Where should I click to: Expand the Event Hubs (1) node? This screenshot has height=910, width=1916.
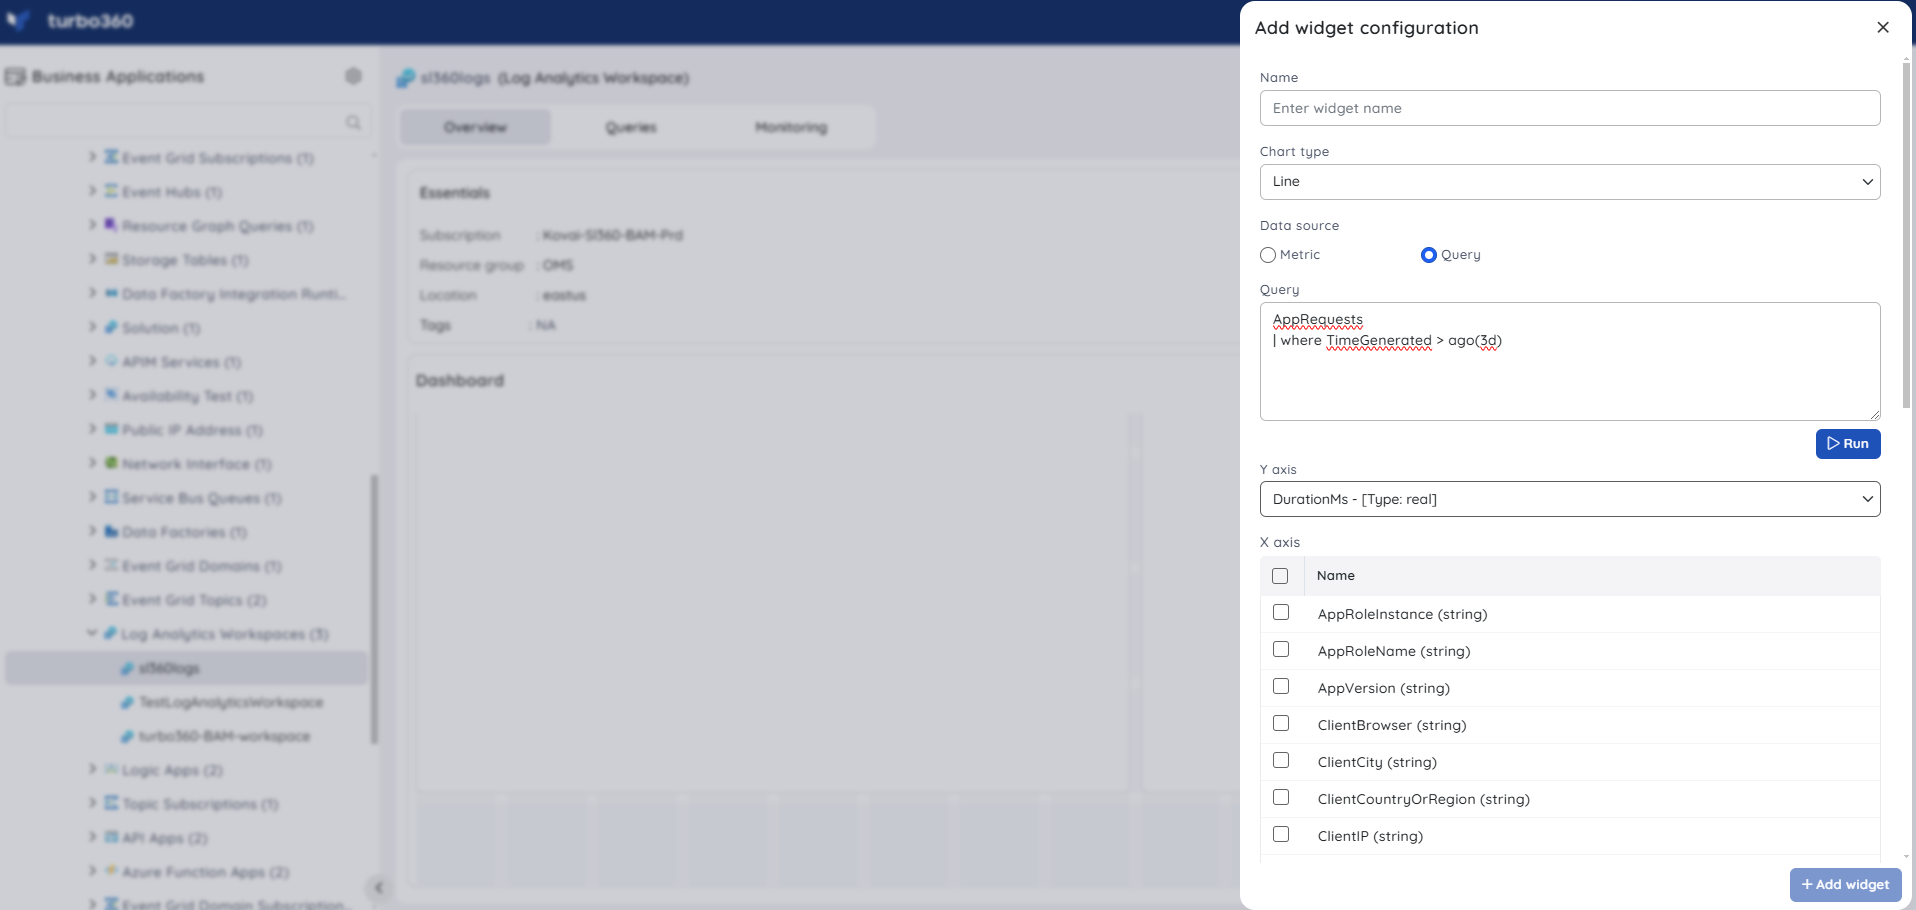pyautogui.click(x=92, y=191)
